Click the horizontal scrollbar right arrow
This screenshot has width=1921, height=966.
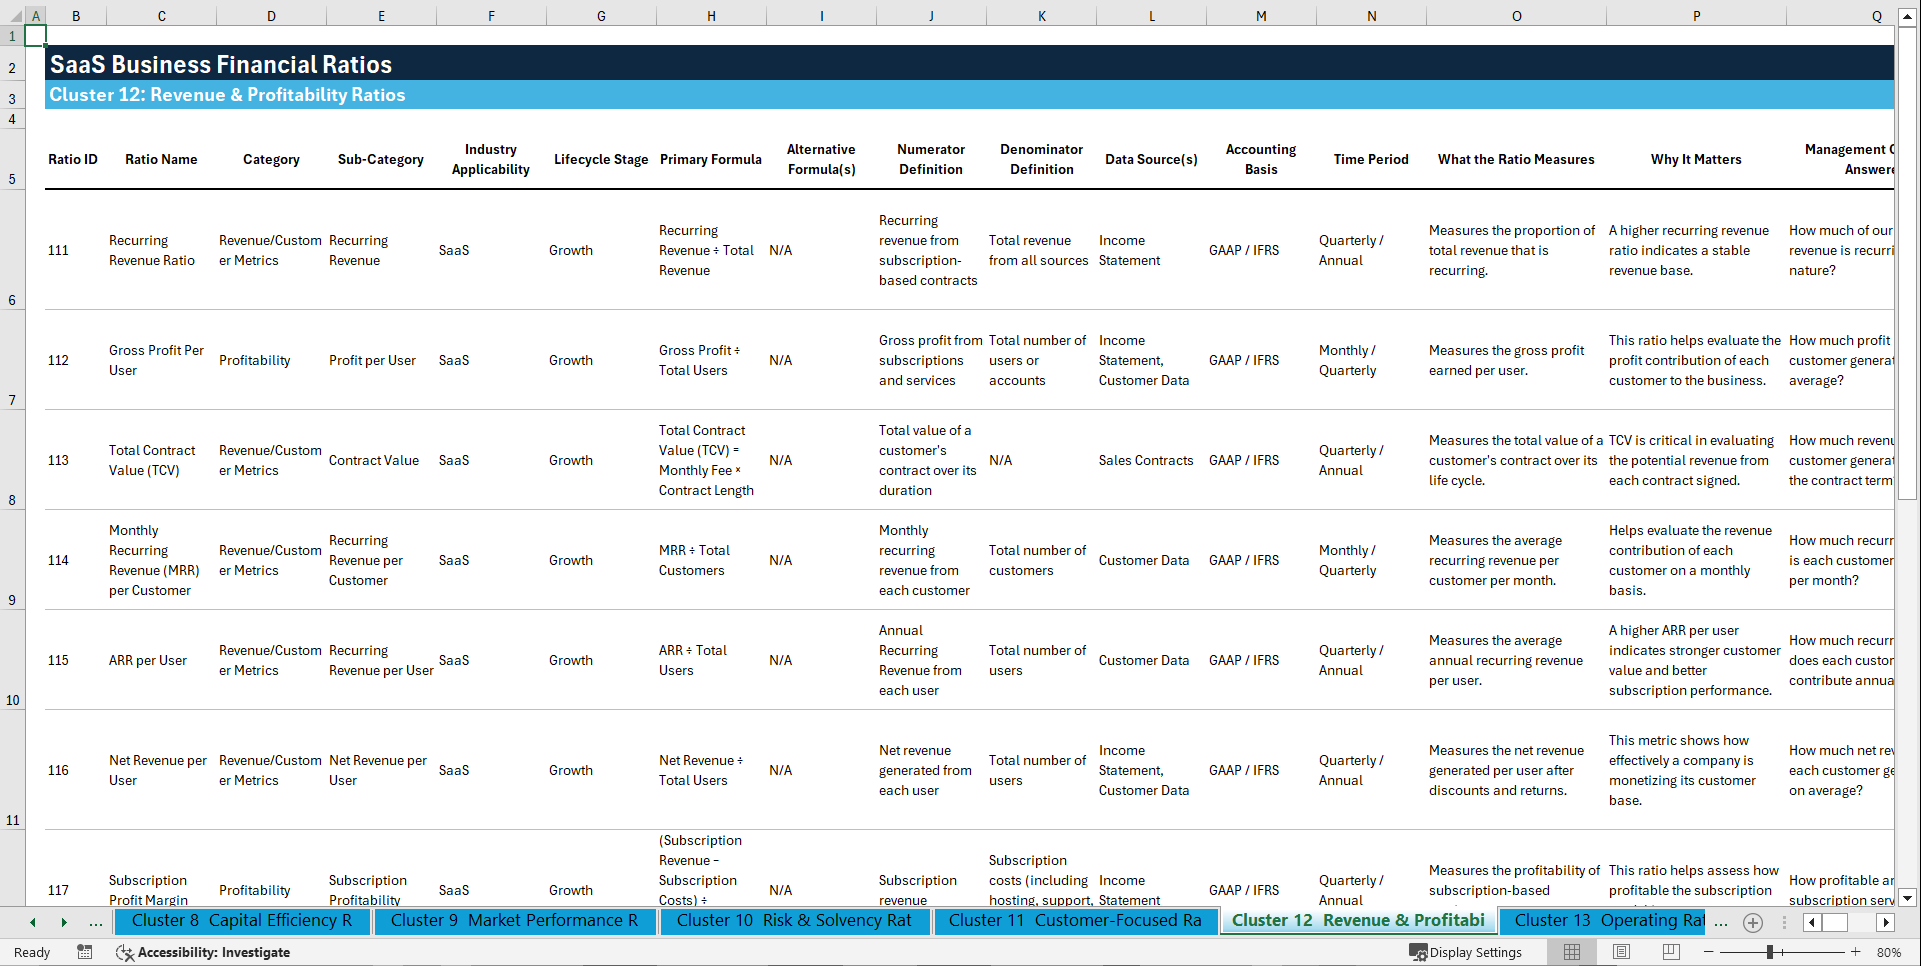click(x=1885, y=922)
